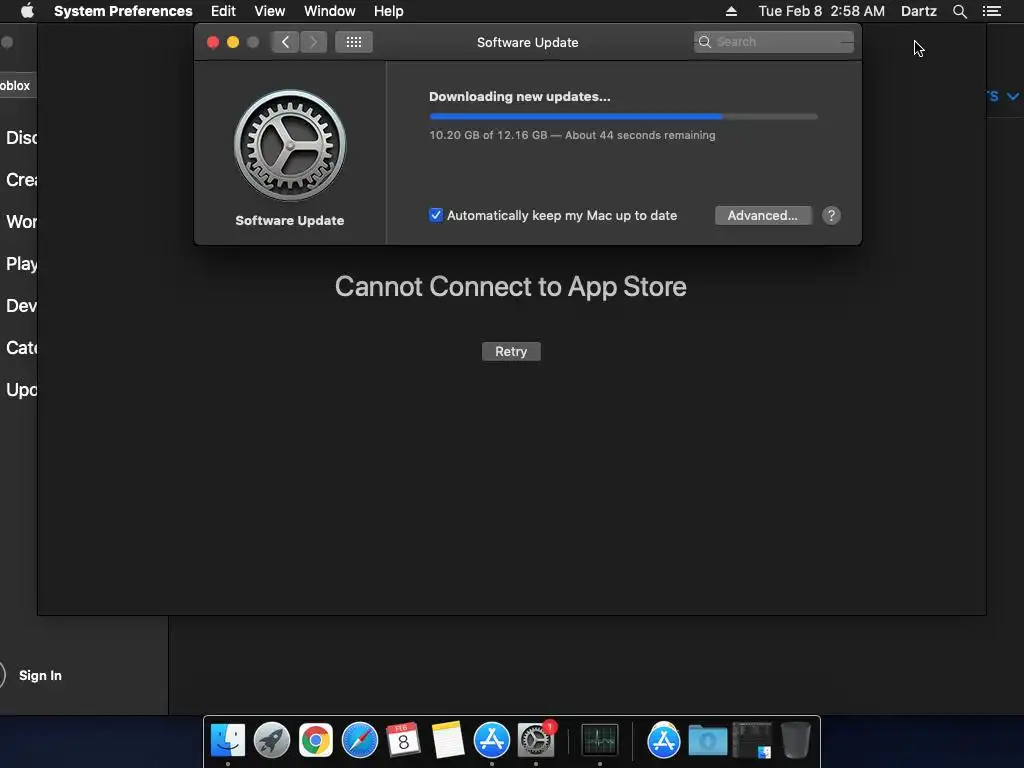Click the large Software Update gear icon
Screen dimensions: 1024x768
click(x=290, y=145)
